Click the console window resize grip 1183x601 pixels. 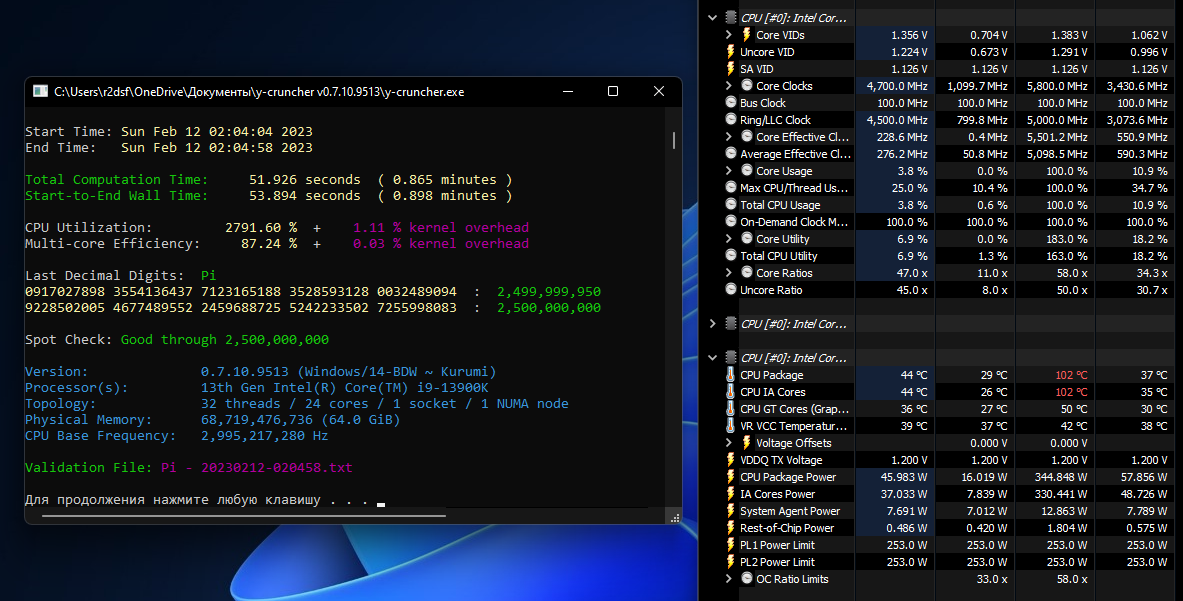point(674,517)
